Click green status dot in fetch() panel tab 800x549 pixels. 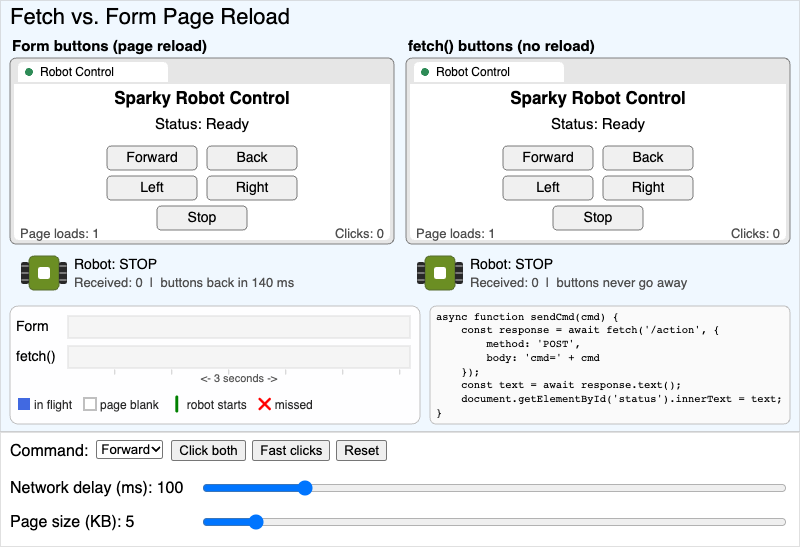425,72
